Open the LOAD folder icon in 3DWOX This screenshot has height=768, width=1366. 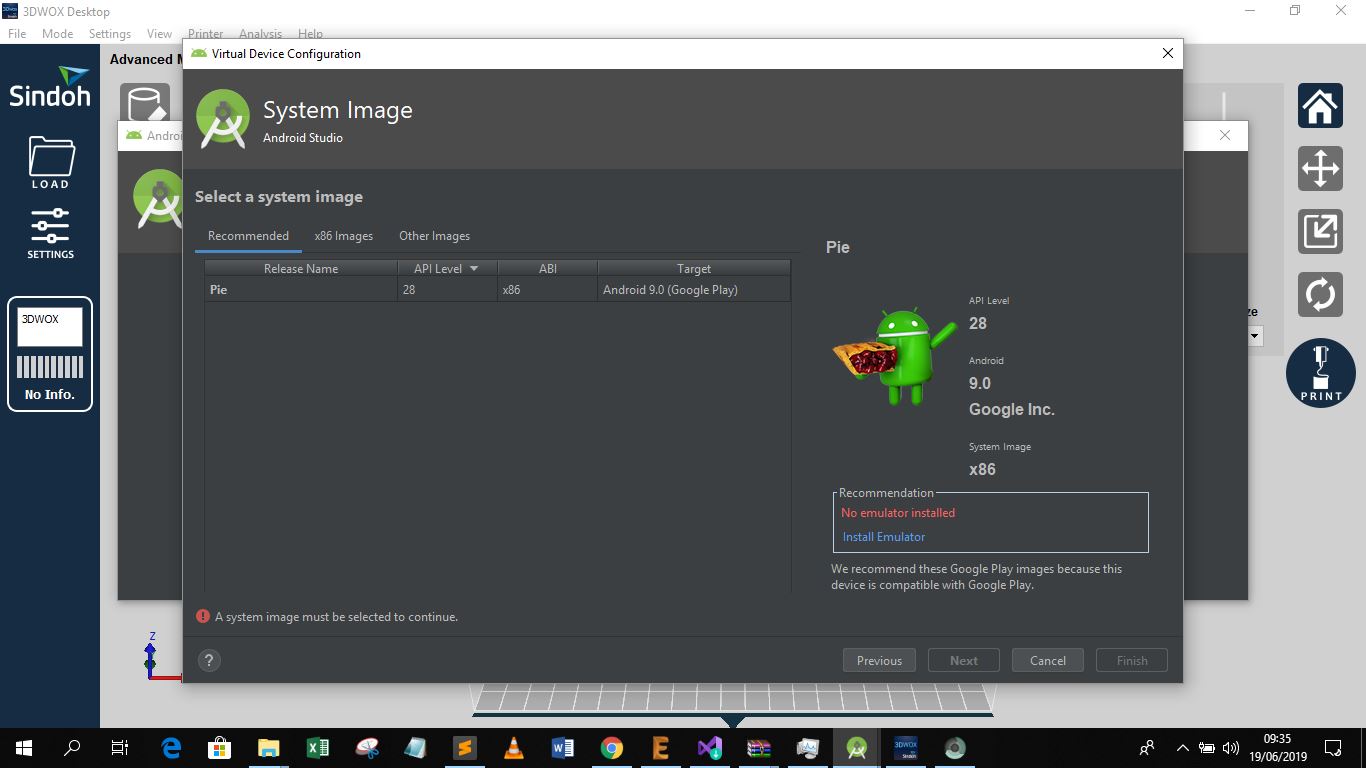pos(50,162)
